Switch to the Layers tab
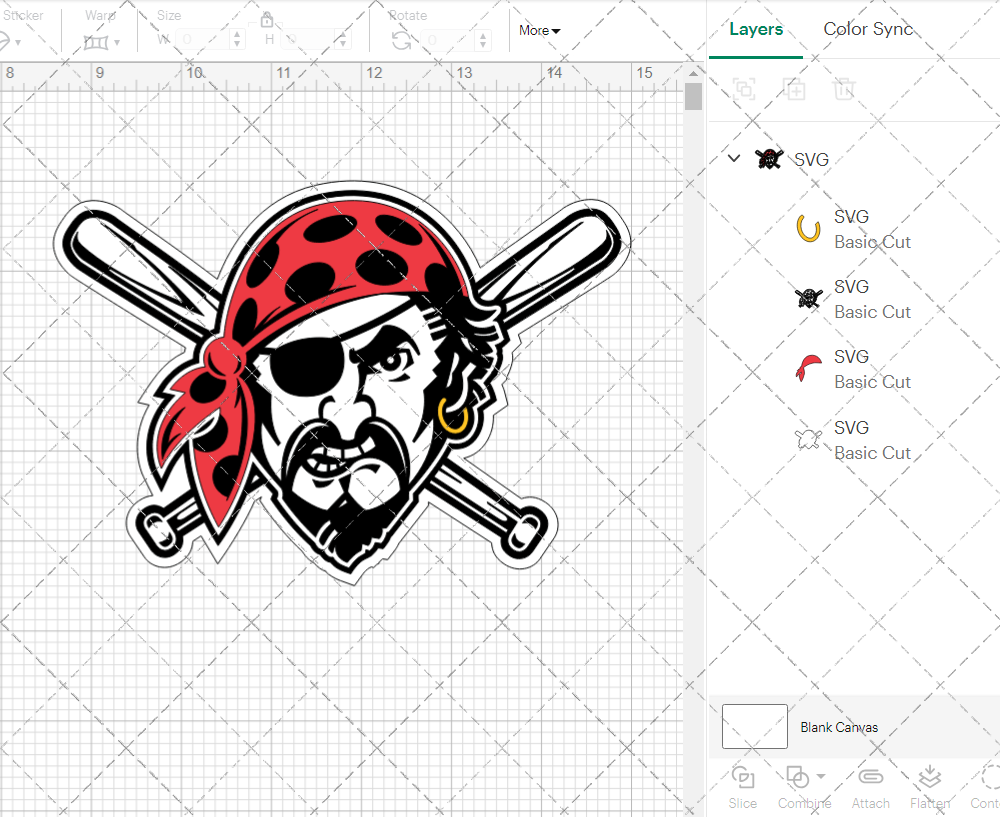The image size is (1000, 817). 756,29
